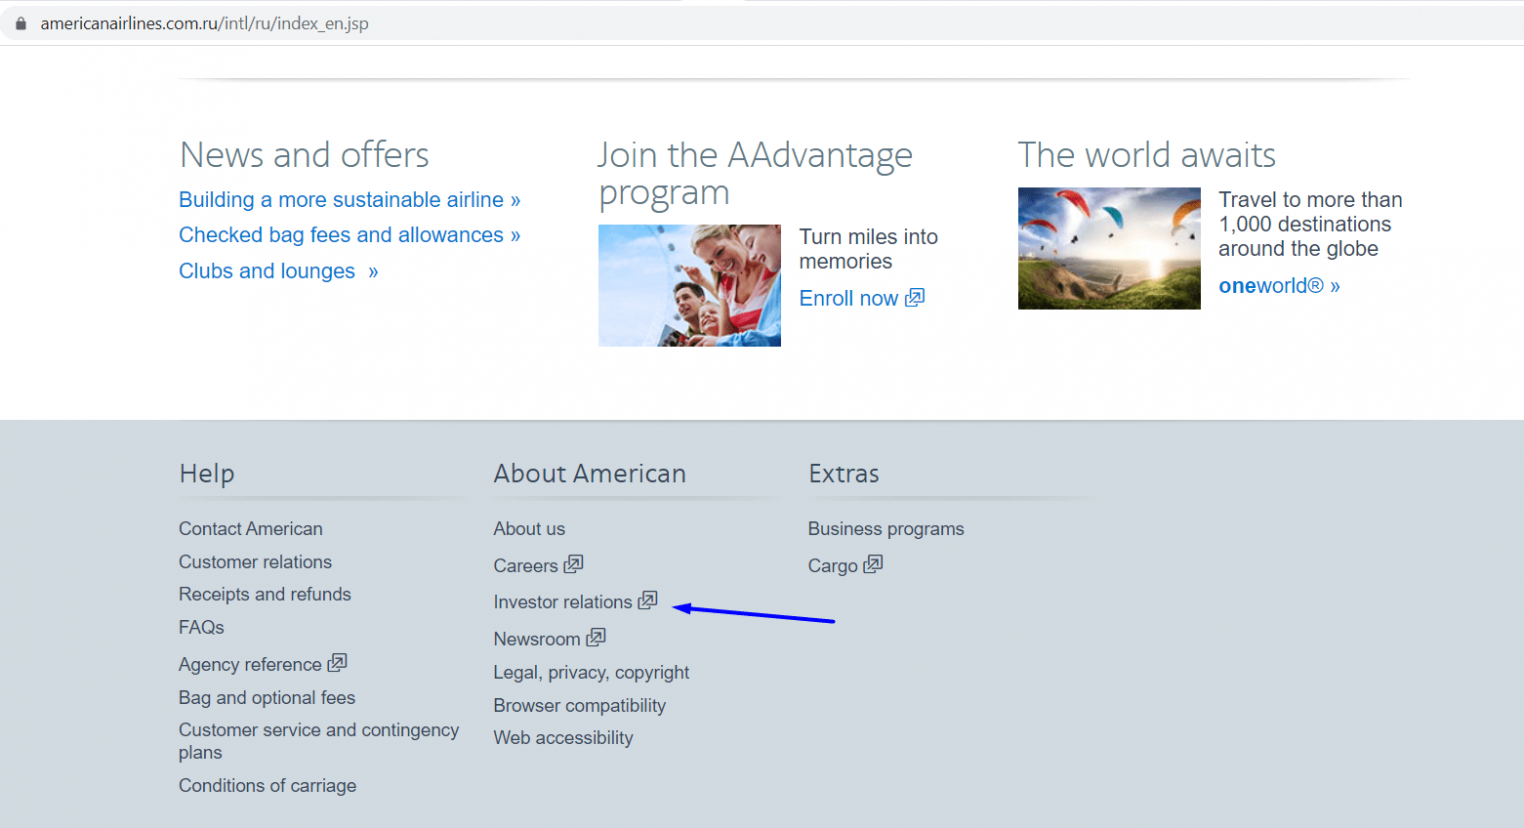
Task: Click the paragliders world awaits image
Action: (1109, 248)
